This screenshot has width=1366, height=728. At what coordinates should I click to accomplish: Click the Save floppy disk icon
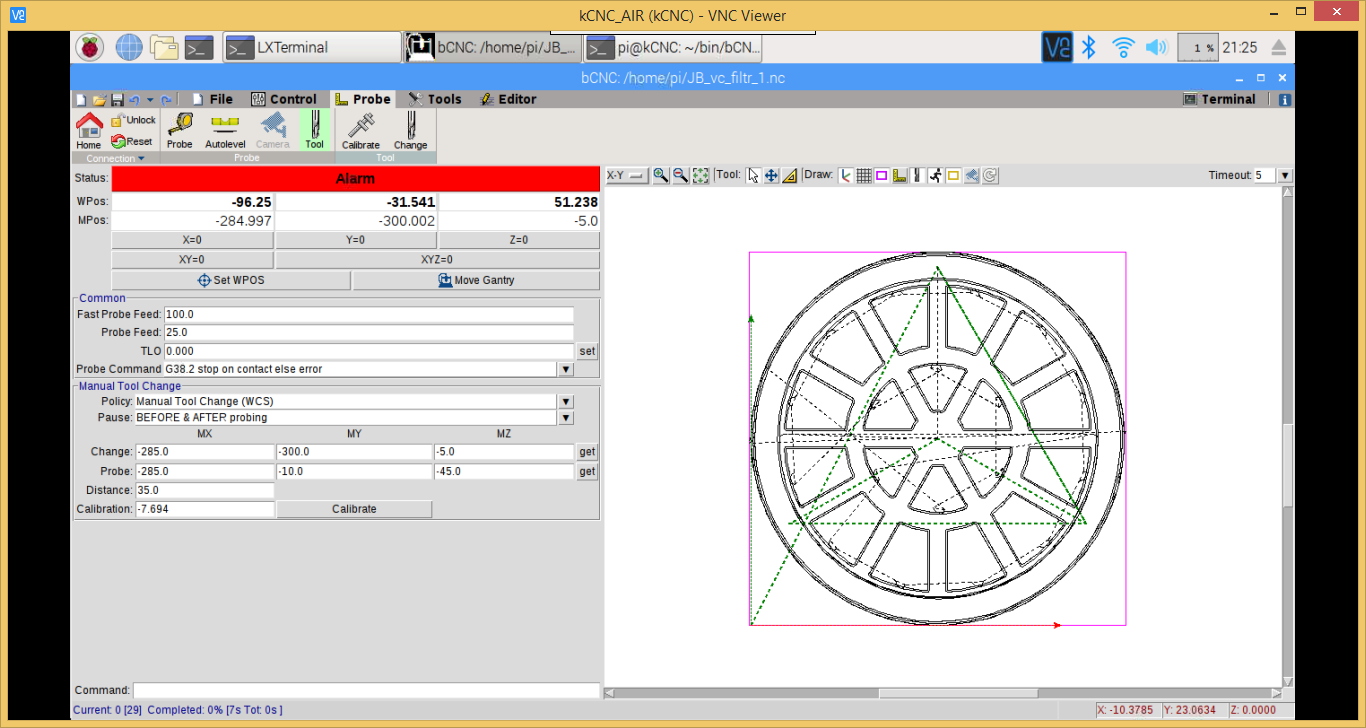click(x=117, y=100)
